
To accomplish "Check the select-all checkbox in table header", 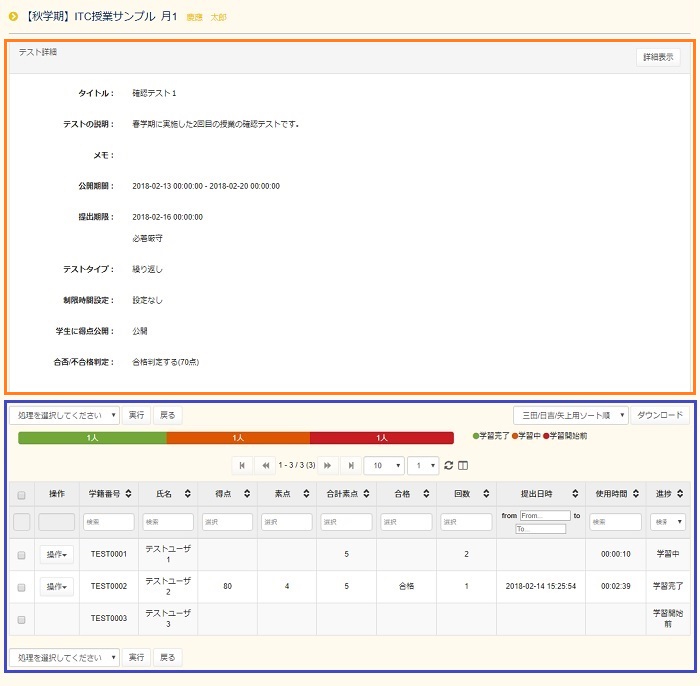I will click(x=21, y=494).
